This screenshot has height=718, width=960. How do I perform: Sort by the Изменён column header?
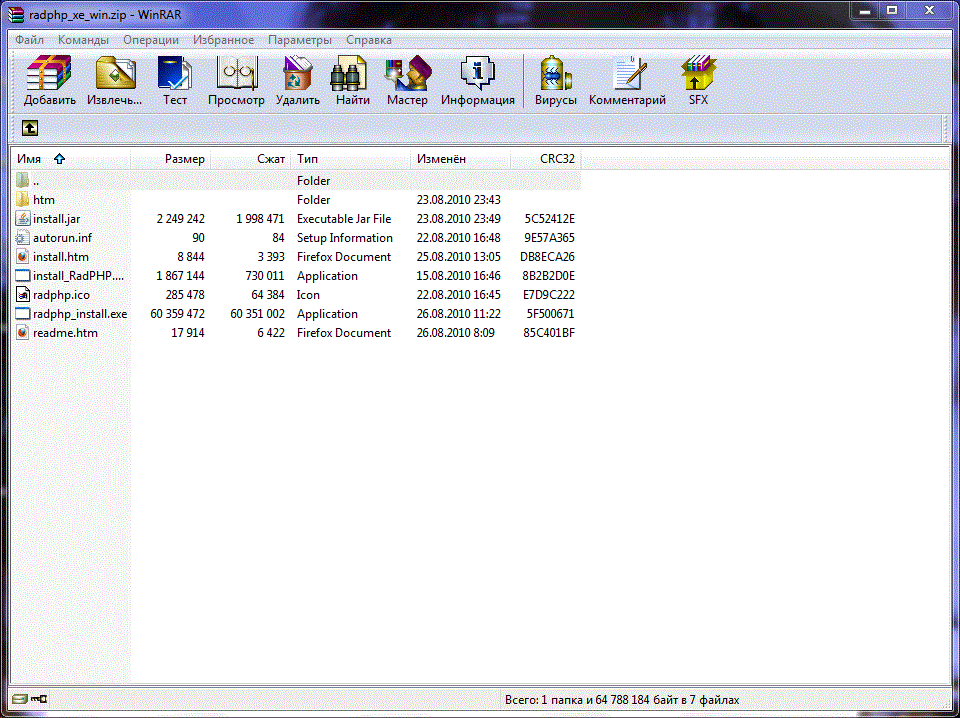pyautogui.click(x=461, y=159)
